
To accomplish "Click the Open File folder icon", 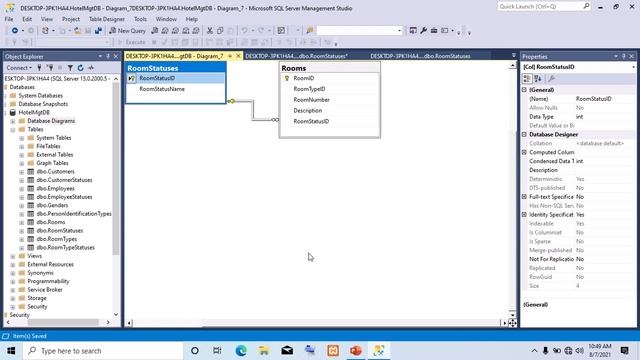I will [x=77, y=31].
